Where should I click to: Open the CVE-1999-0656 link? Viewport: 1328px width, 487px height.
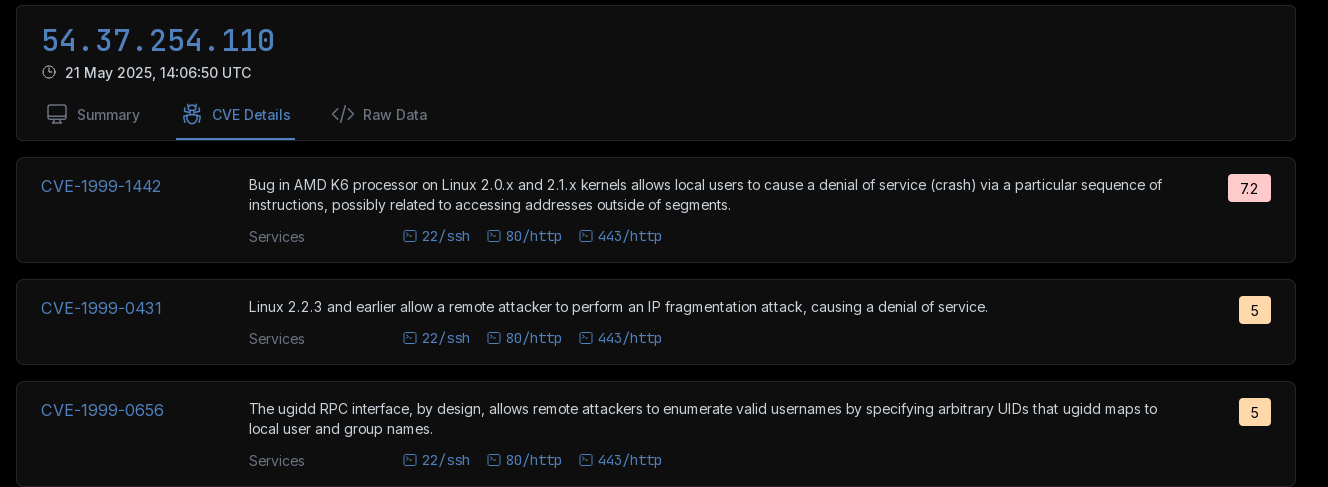point(102,410)
